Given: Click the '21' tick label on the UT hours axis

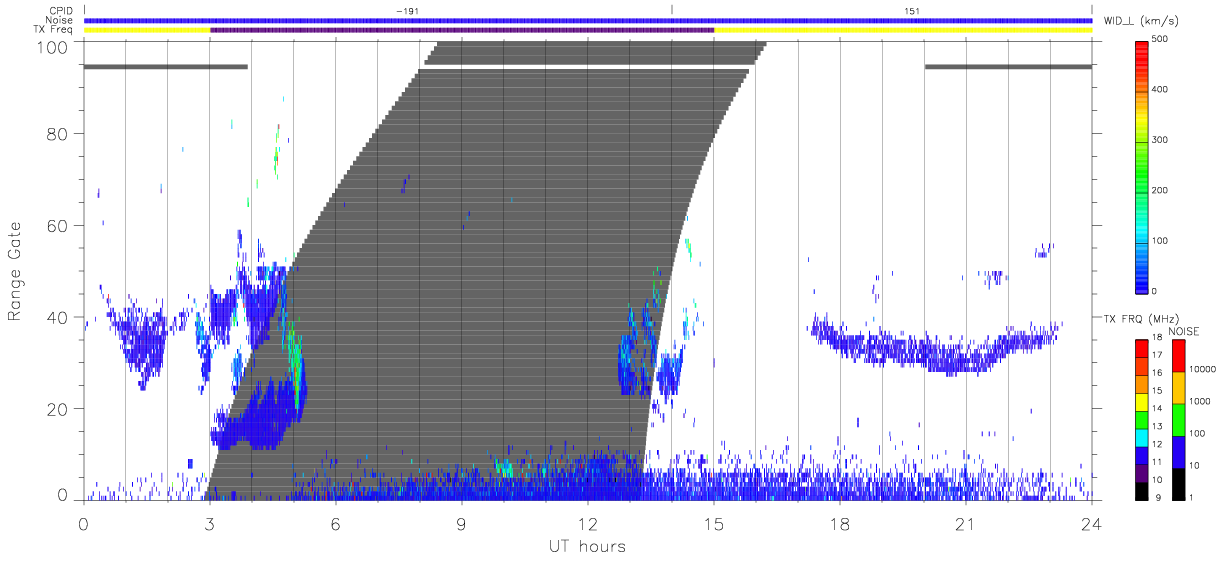Looking at the screenshot, I should (966, 523).
